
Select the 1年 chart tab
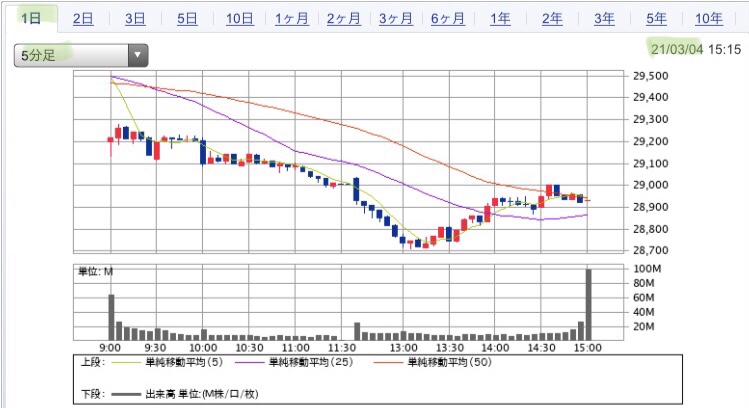pyautogui.click(x=500, y=19)
